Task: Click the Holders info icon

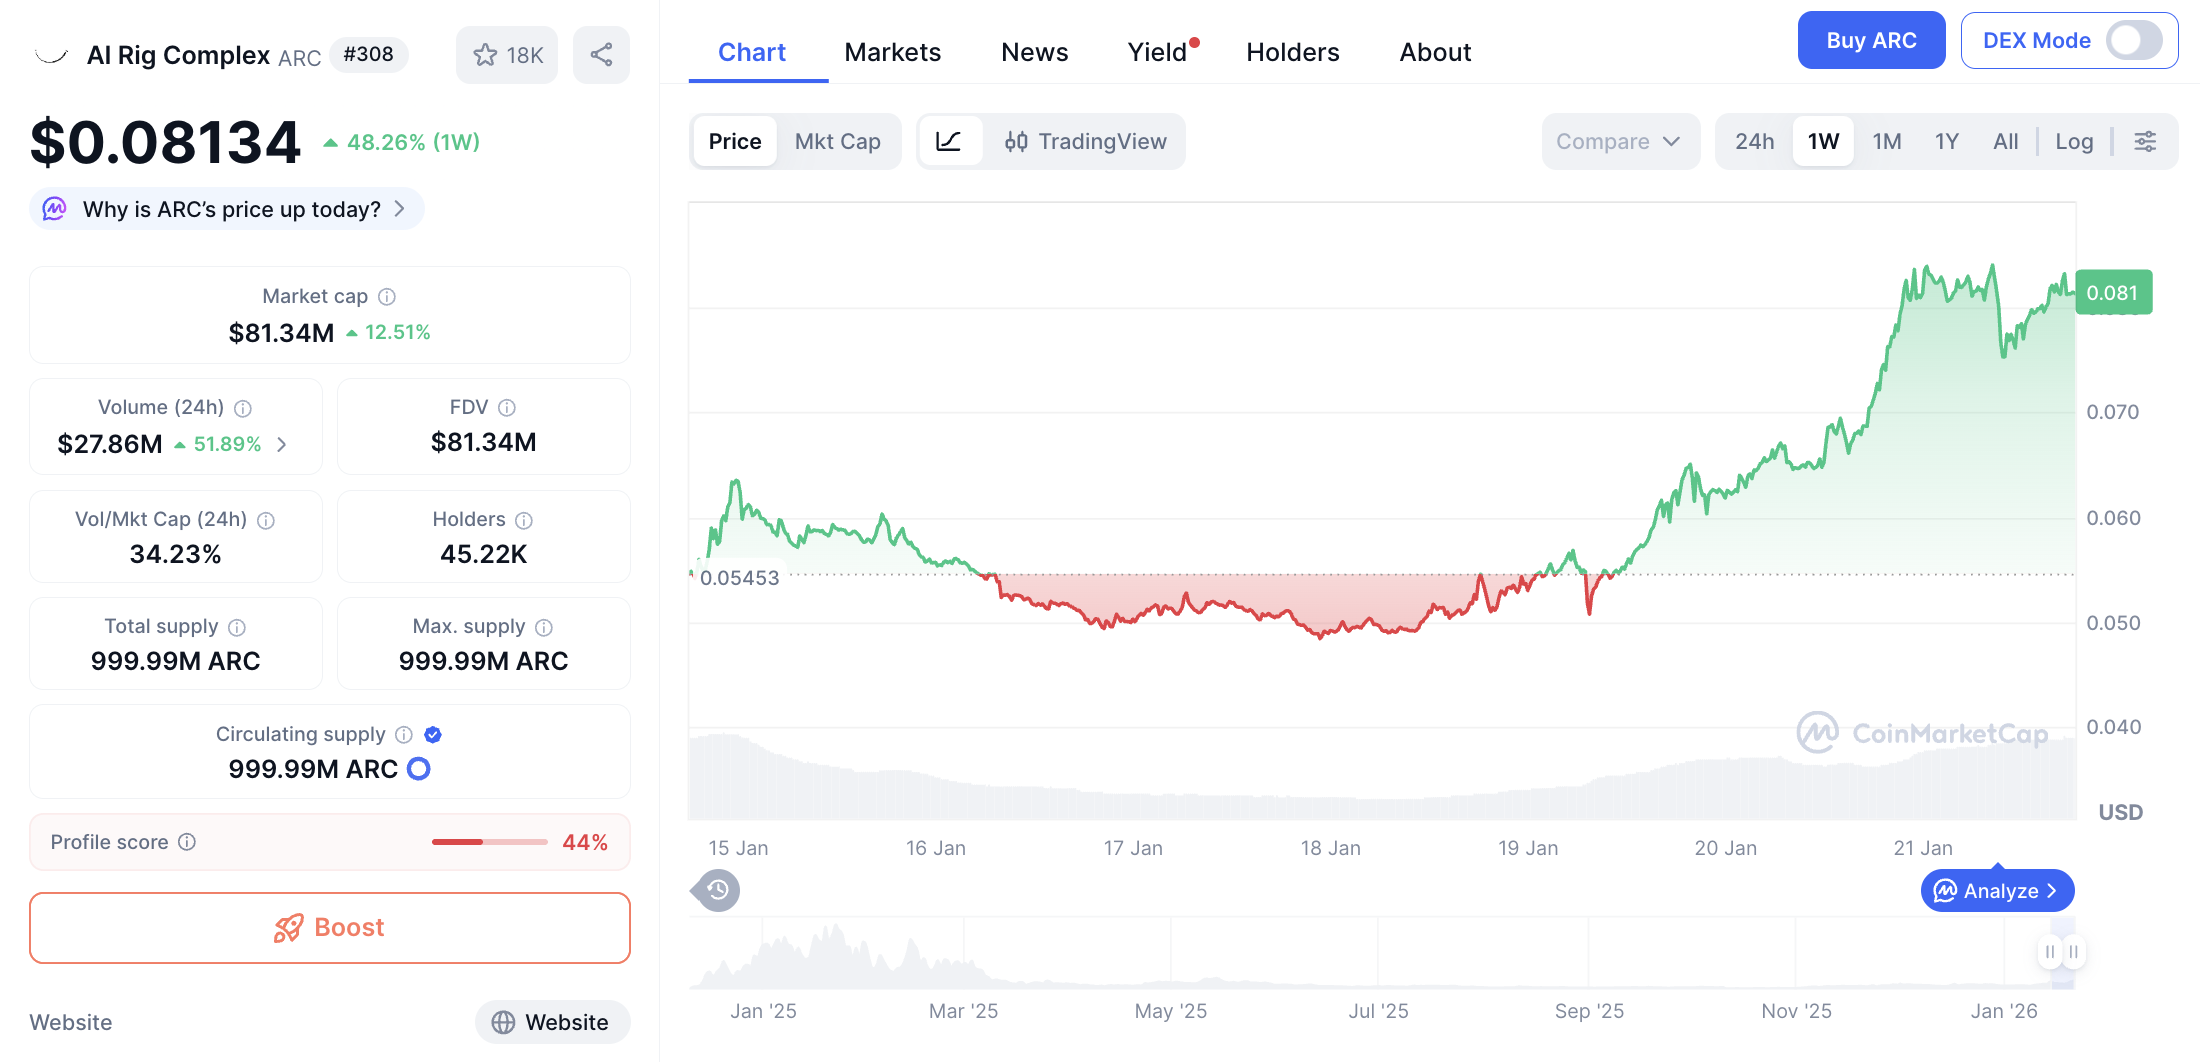Action: tap(524, 520)
